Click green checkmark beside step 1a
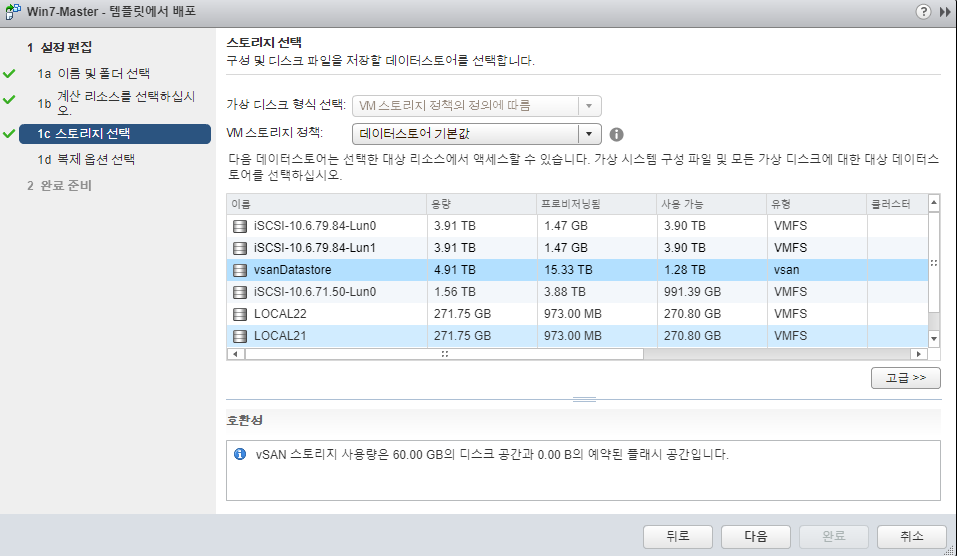This screenshot has width=957, height=556. [9, 74]
